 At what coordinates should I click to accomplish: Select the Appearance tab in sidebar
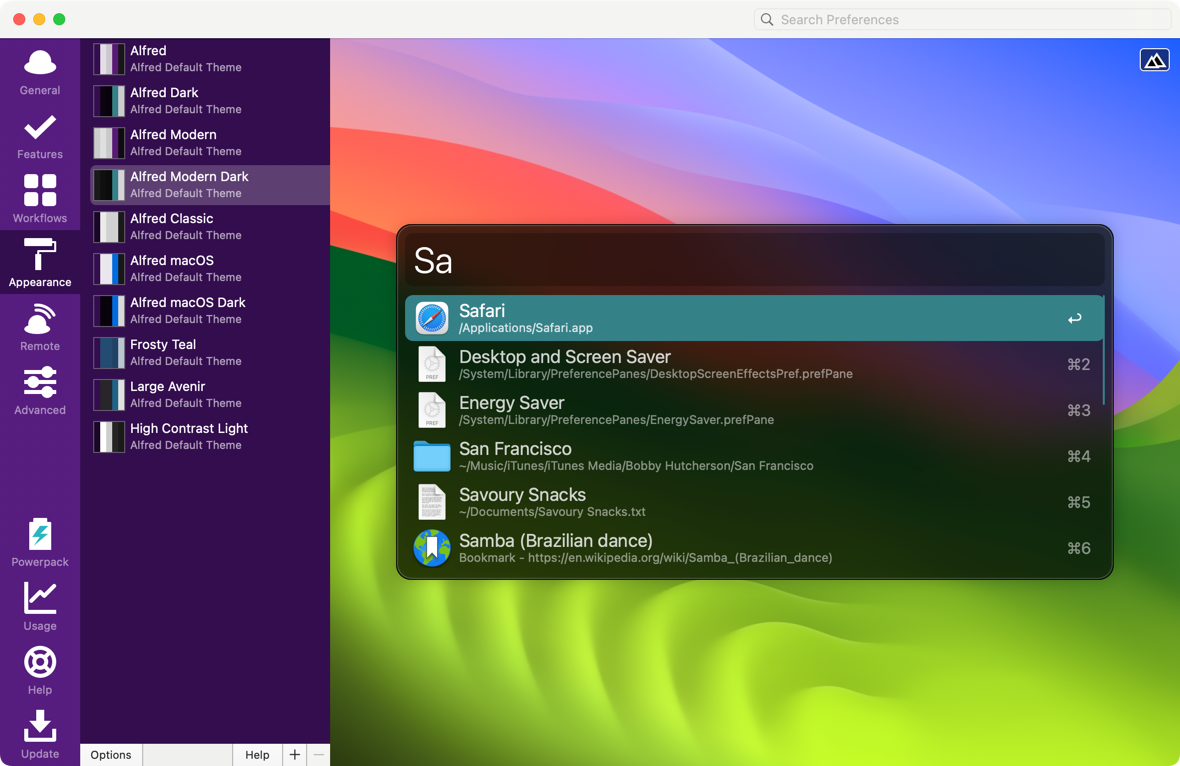[x=40, y=263]
